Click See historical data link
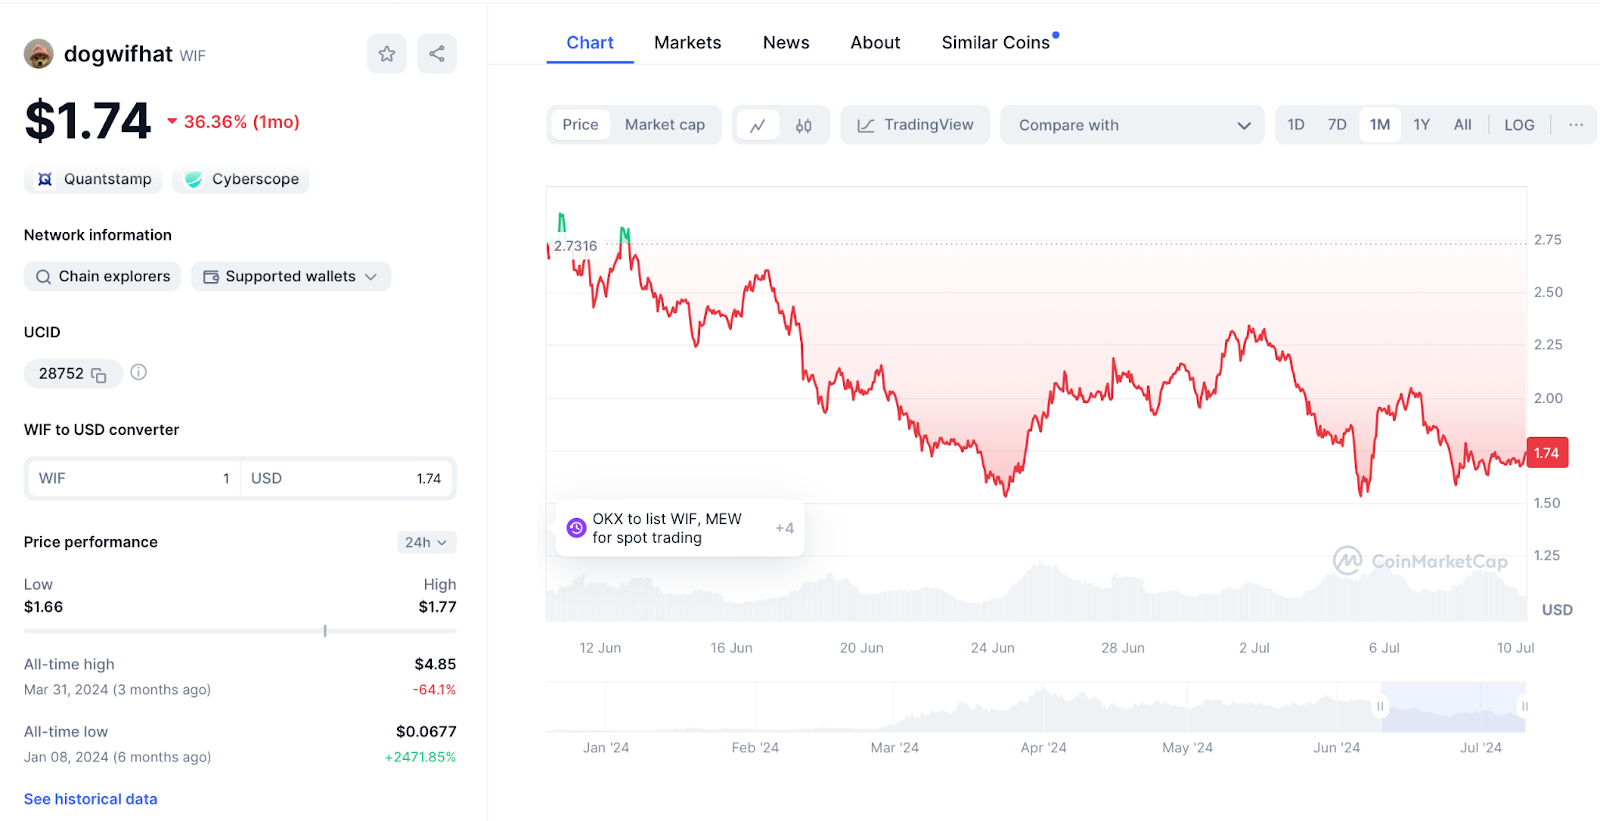The width and height of the screenshot is (1600, 821). [x=91, y=799]
